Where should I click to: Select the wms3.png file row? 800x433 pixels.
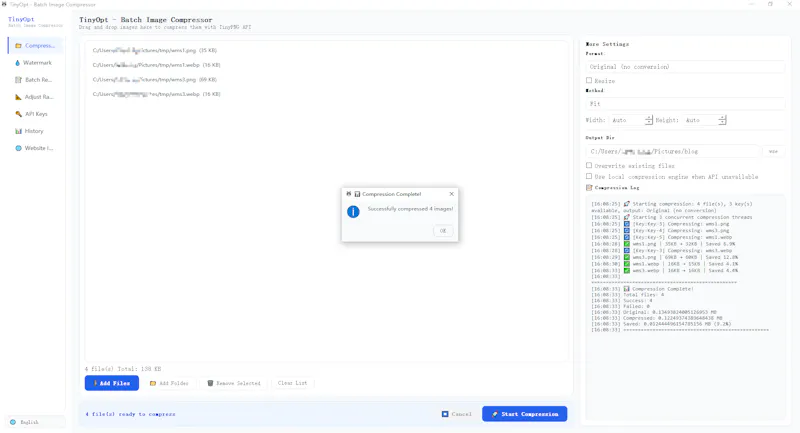326,80
